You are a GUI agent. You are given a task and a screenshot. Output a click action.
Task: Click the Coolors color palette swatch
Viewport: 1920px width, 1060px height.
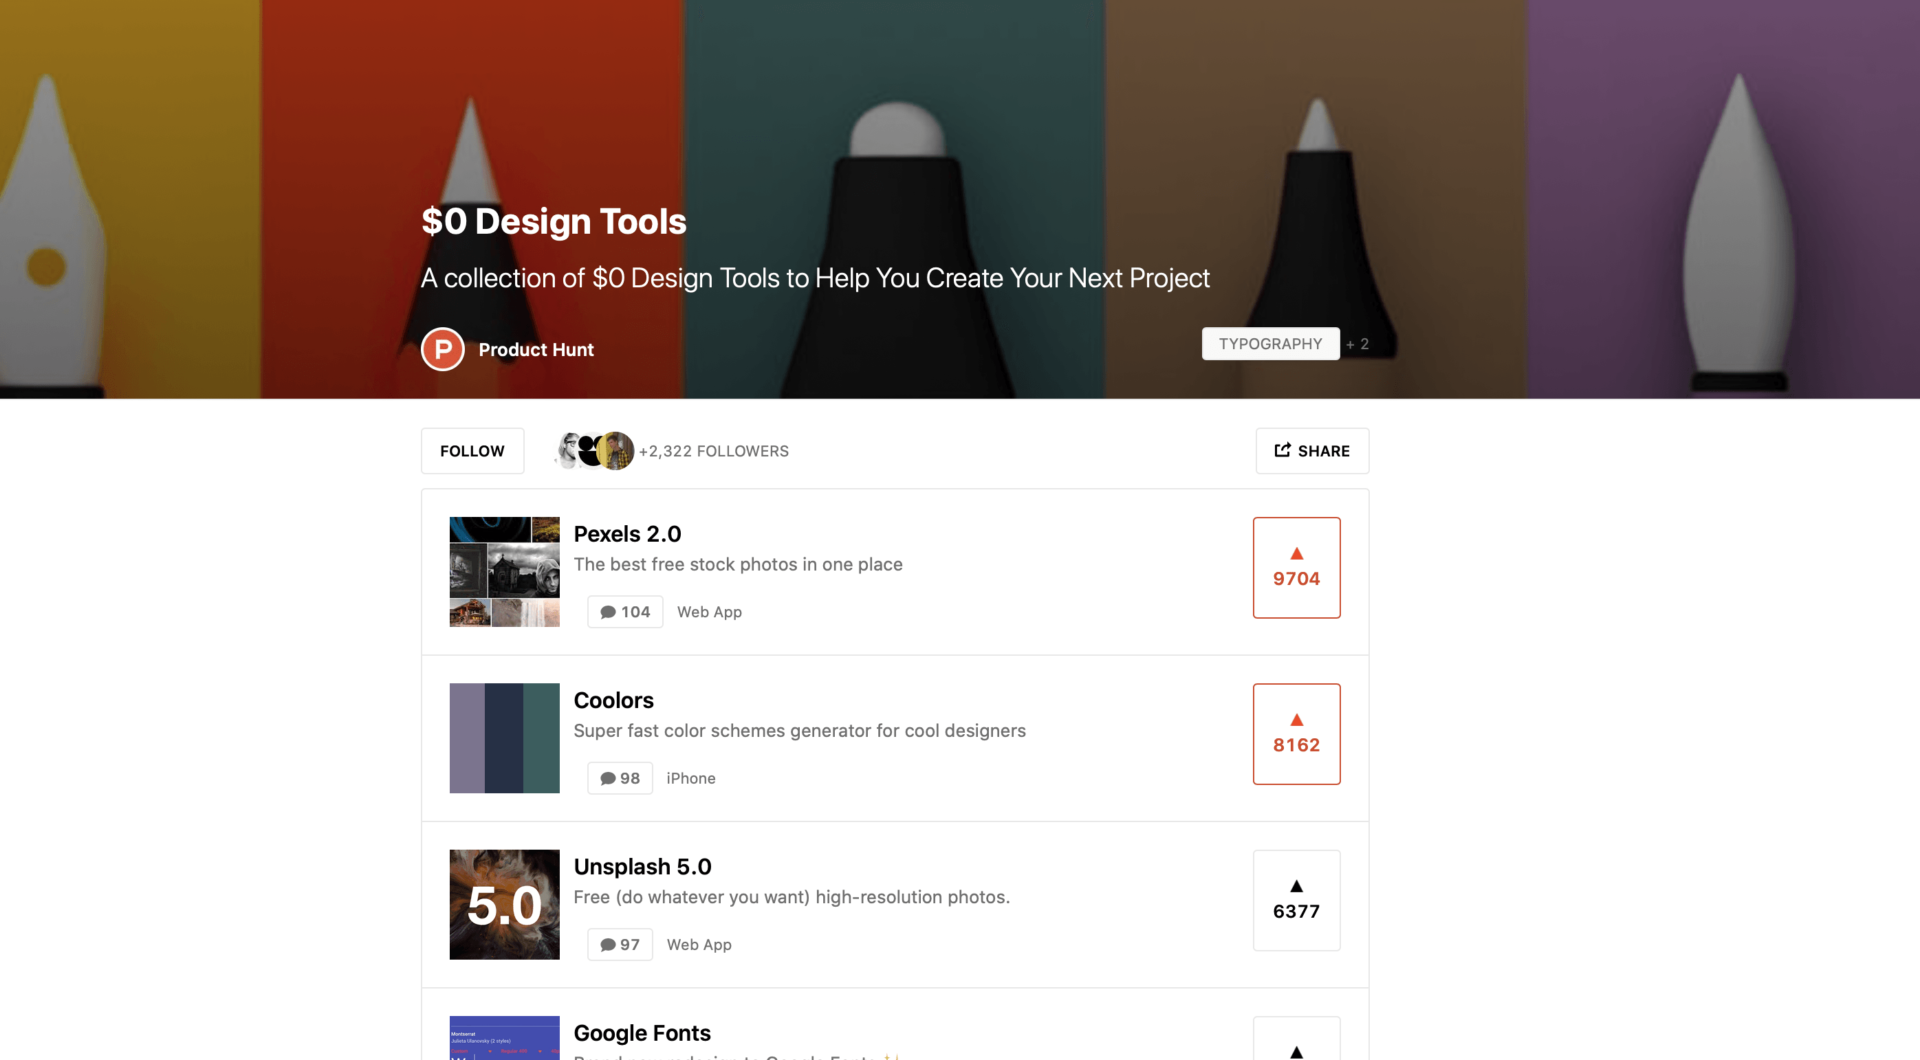click(504, 738)
